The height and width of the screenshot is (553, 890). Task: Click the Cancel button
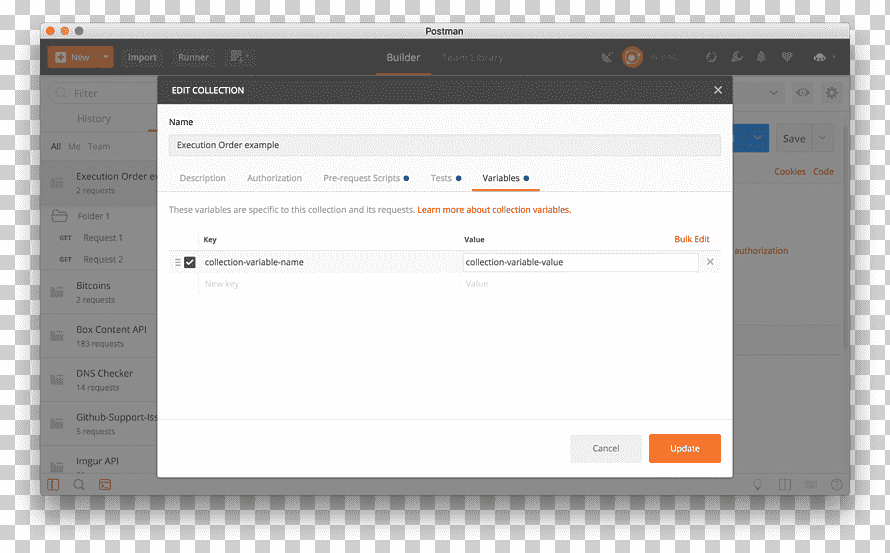(606, 449)
